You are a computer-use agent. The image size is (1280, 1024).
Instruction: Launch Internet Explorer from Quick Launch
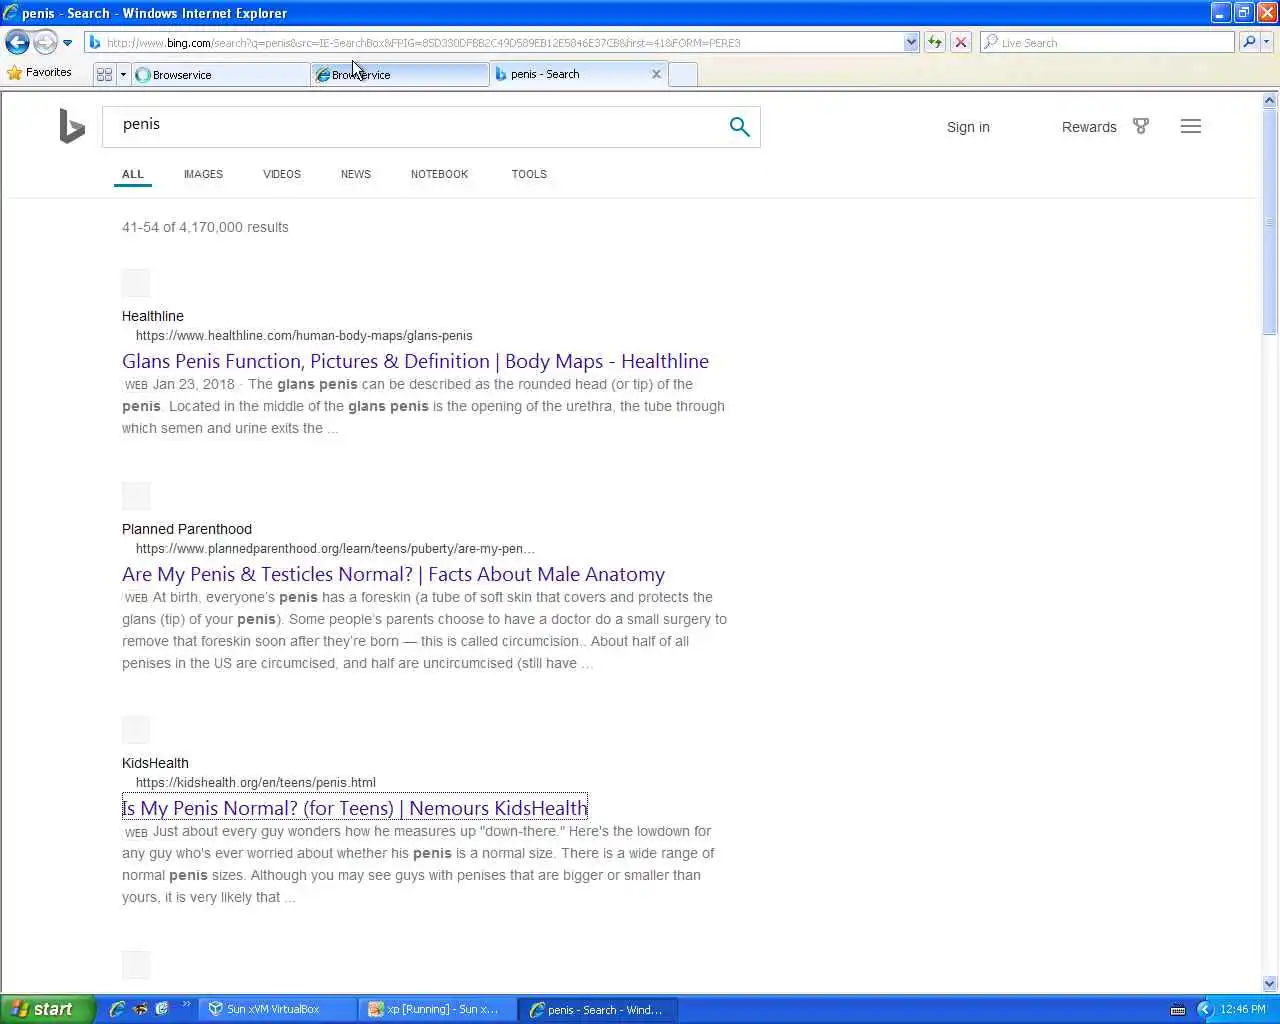[117, 1009]
